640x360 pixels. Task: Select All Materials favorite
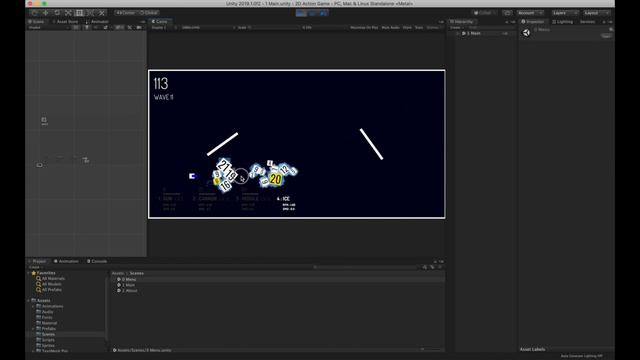coord(50,278)
